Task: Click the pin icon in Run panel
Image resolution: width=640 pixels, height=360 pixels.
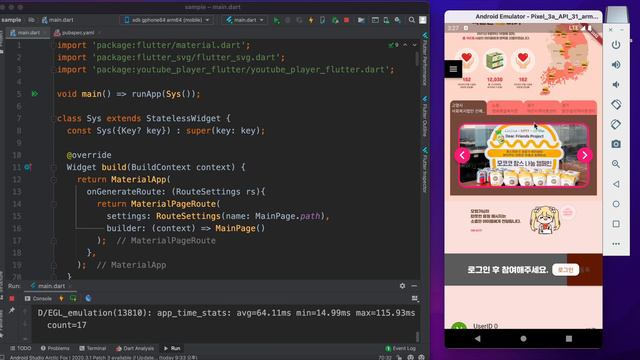Action: [x=12, y=311]
